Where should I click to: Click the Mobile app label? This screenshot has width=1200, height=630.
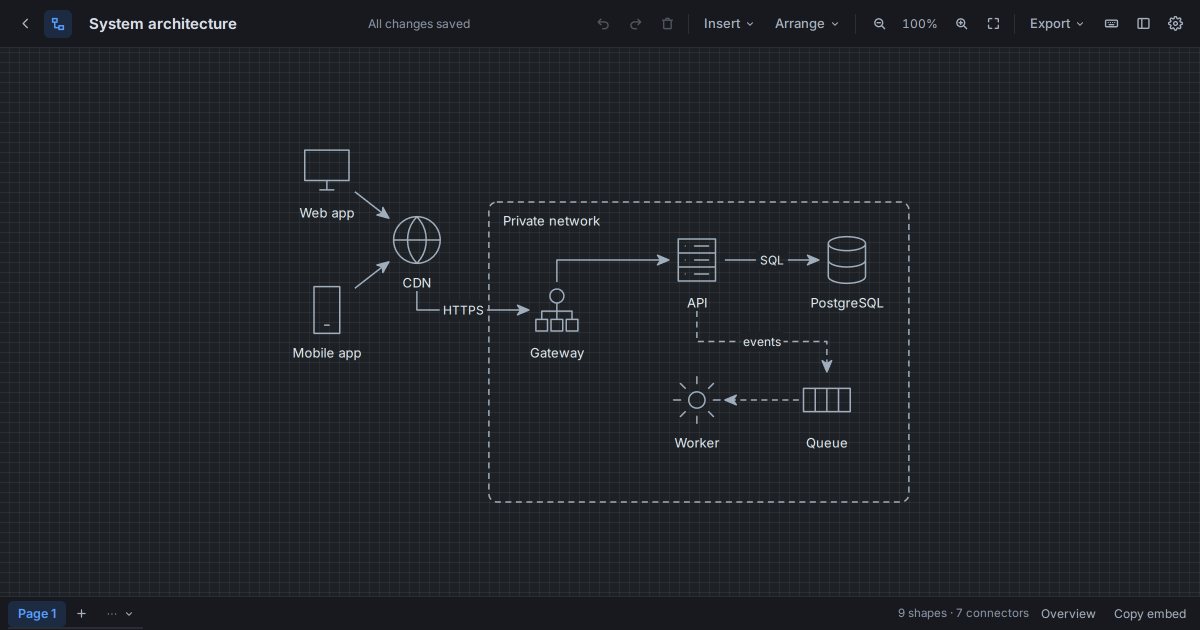[x=327, y=353]
